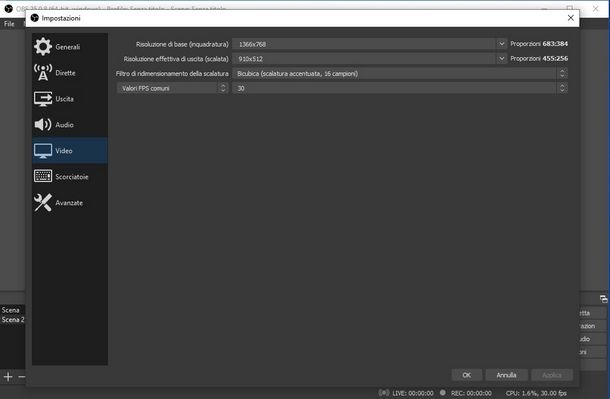This screenshot has height=399, width=610.
Task: Open the Filtro di ridimensionamento combo box
Action: point(400,74)
